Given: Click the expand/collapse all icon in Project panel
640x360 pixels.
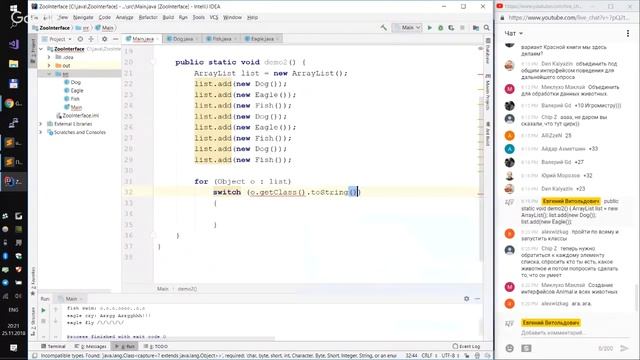Looking at the screenshot, I should click(x=91, y=39).
